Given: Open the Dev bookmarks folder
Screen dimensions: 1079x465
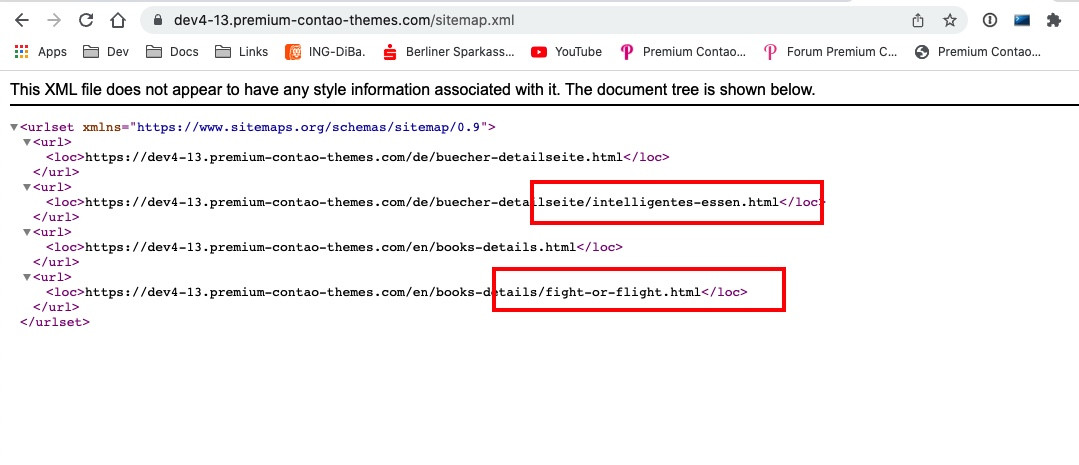Looking at the screenshot, I should [x=106, y=52].
